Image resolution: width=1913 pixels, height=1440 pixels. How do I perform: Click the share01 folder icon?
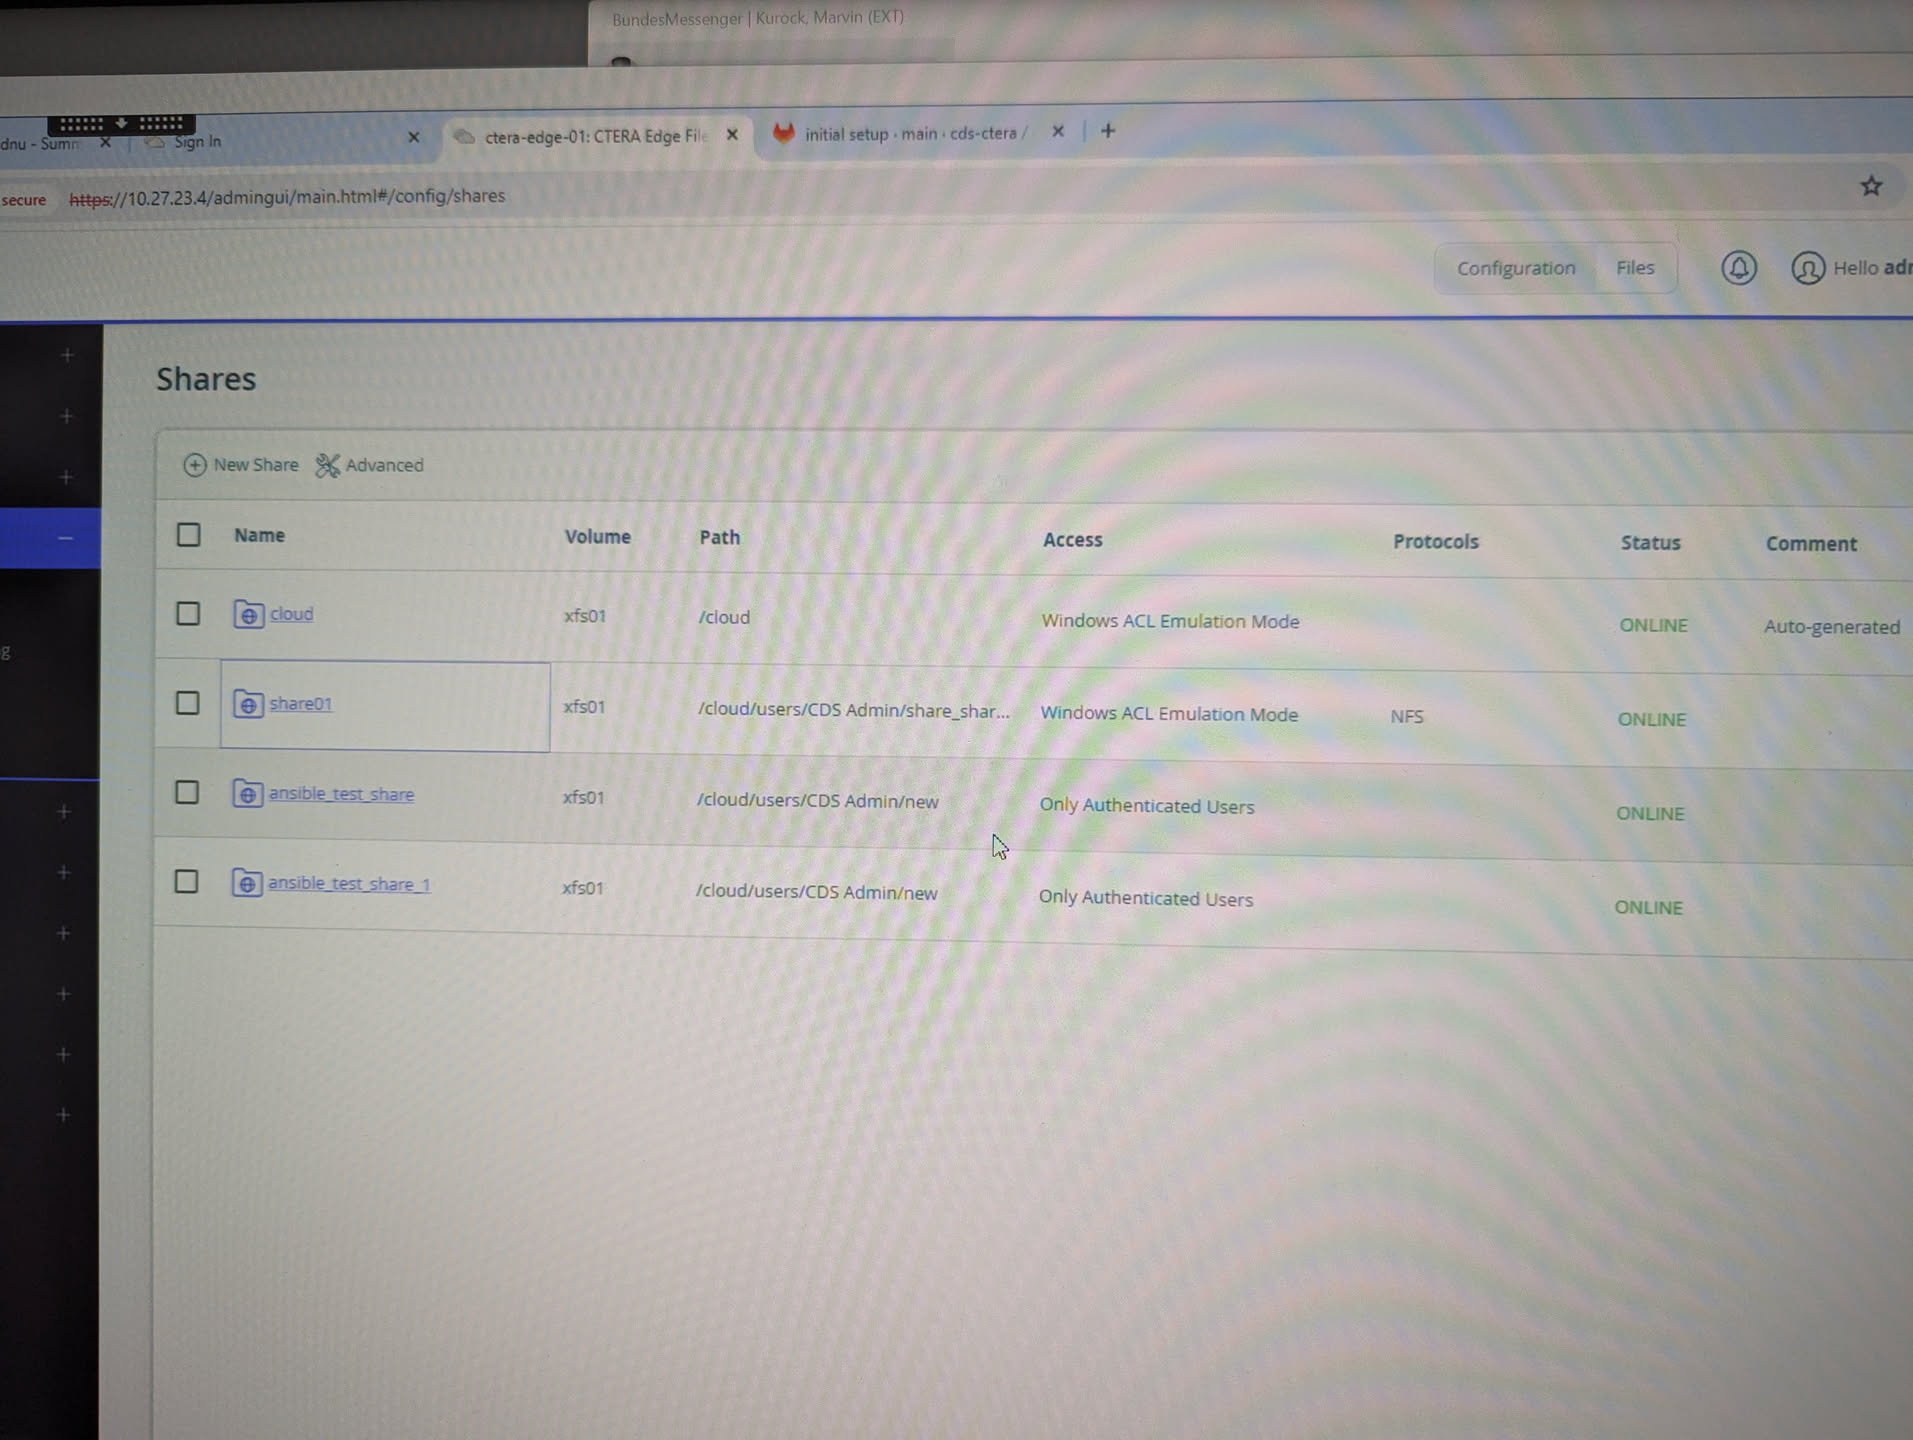pos(248,704)
